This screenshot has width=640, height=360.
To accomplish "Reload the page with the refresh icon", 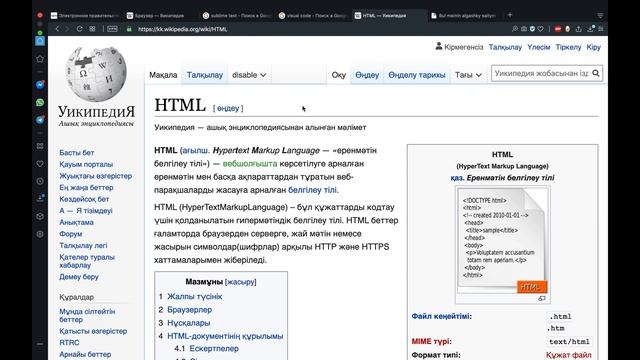I will tap(80, 29).
